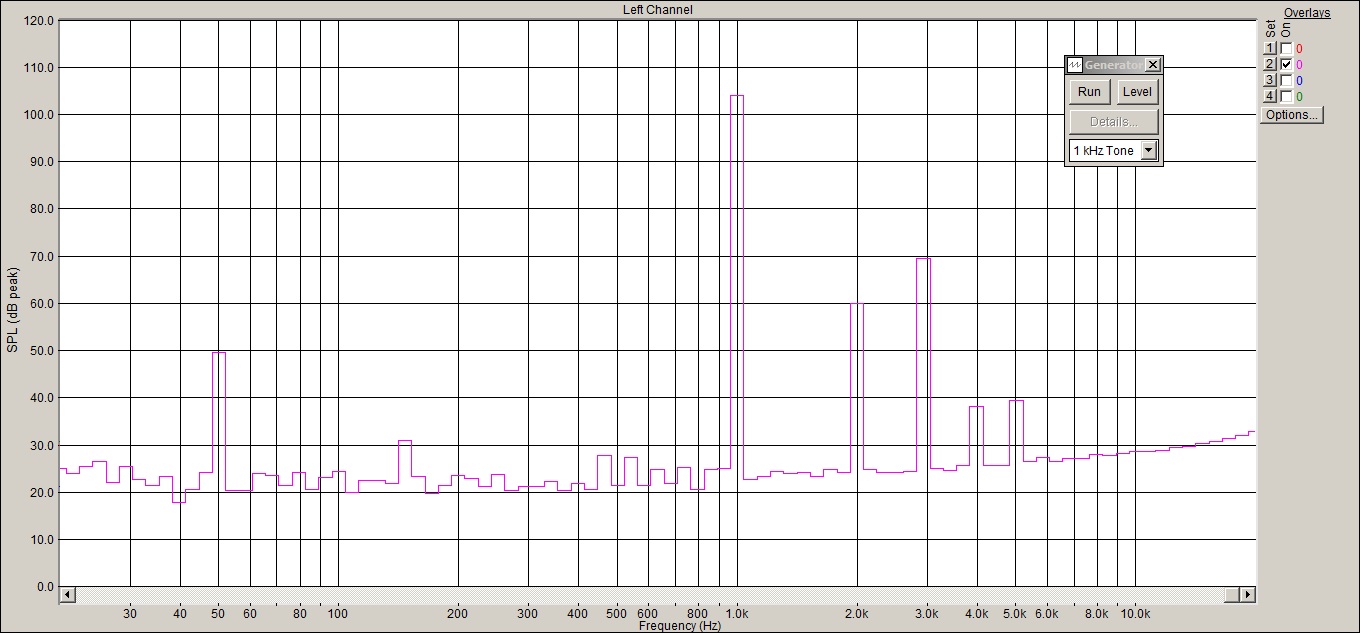Enable overlay 4 checkbox
The height and width of the screenshot is (633, 1360).
(1286, 96)
